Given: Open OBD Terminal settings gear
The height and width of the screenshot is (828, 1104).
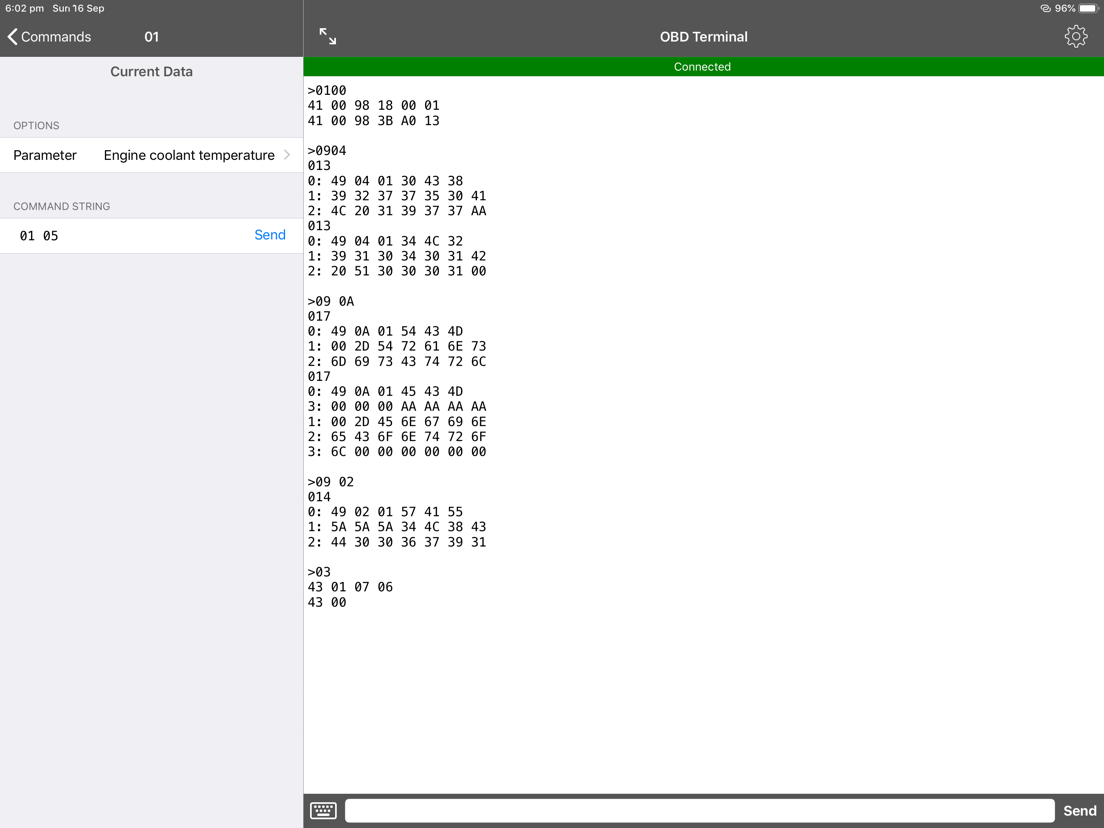Looking at the screenshot, I should click(x=1075, y=37).
